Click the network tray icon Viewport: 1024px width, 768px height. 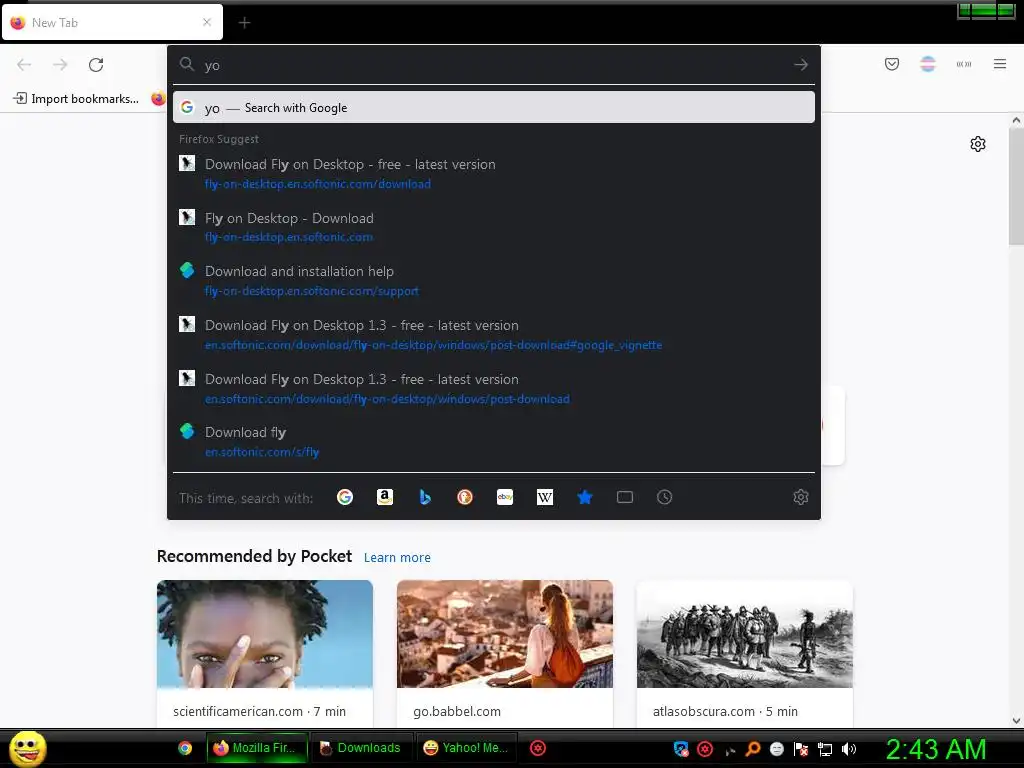pos(825,749)
